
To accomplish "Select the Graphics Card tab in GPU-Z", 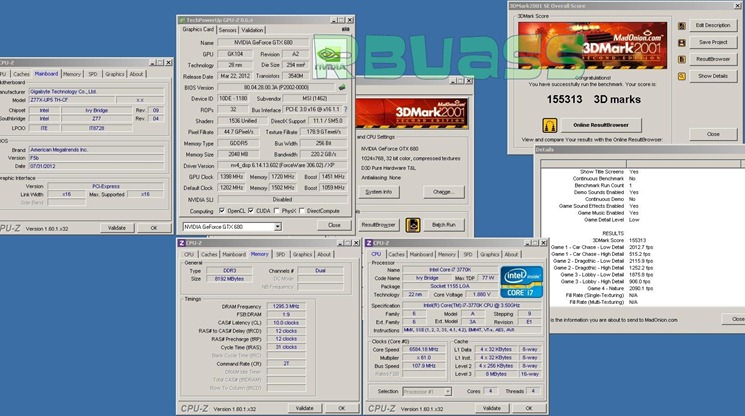I will tap(198, 29).
